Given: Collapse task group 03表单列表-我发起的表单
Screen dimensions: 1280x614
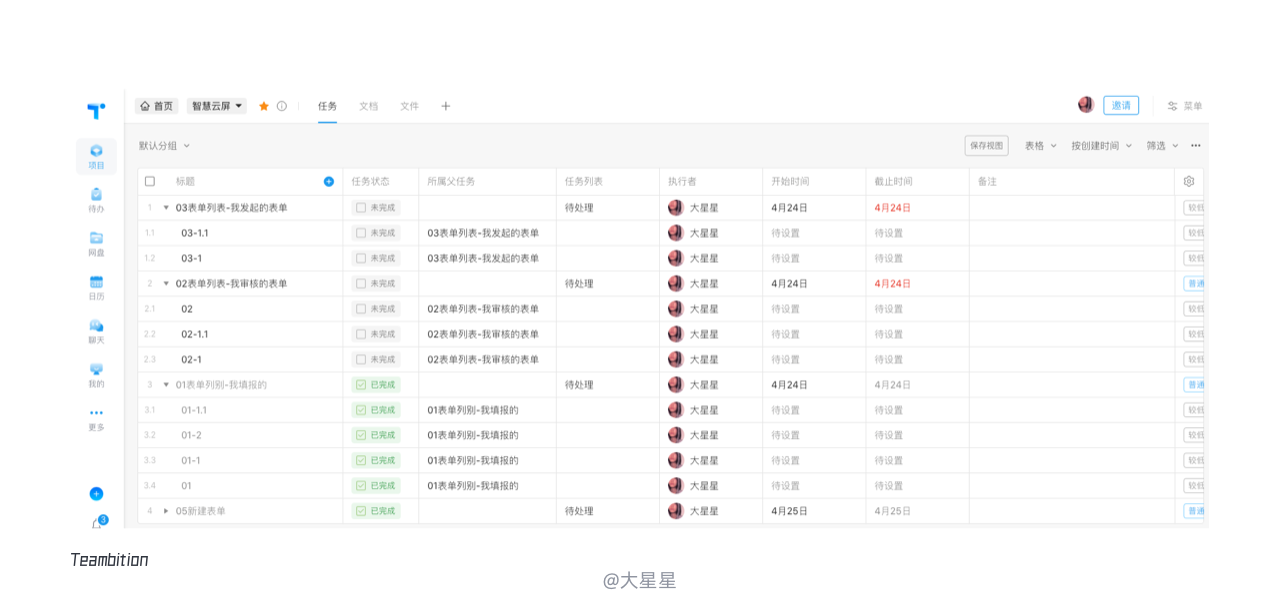Looking at the screenshot, I should click(x=166, y=208).
